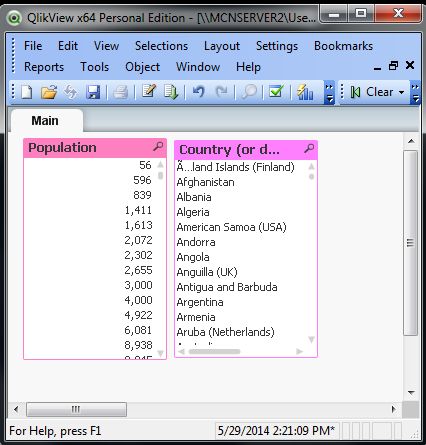This screenshot has height=445, width=426.
Task: Launch the Quick Chart wizard icon
Action: pos(305,92)
